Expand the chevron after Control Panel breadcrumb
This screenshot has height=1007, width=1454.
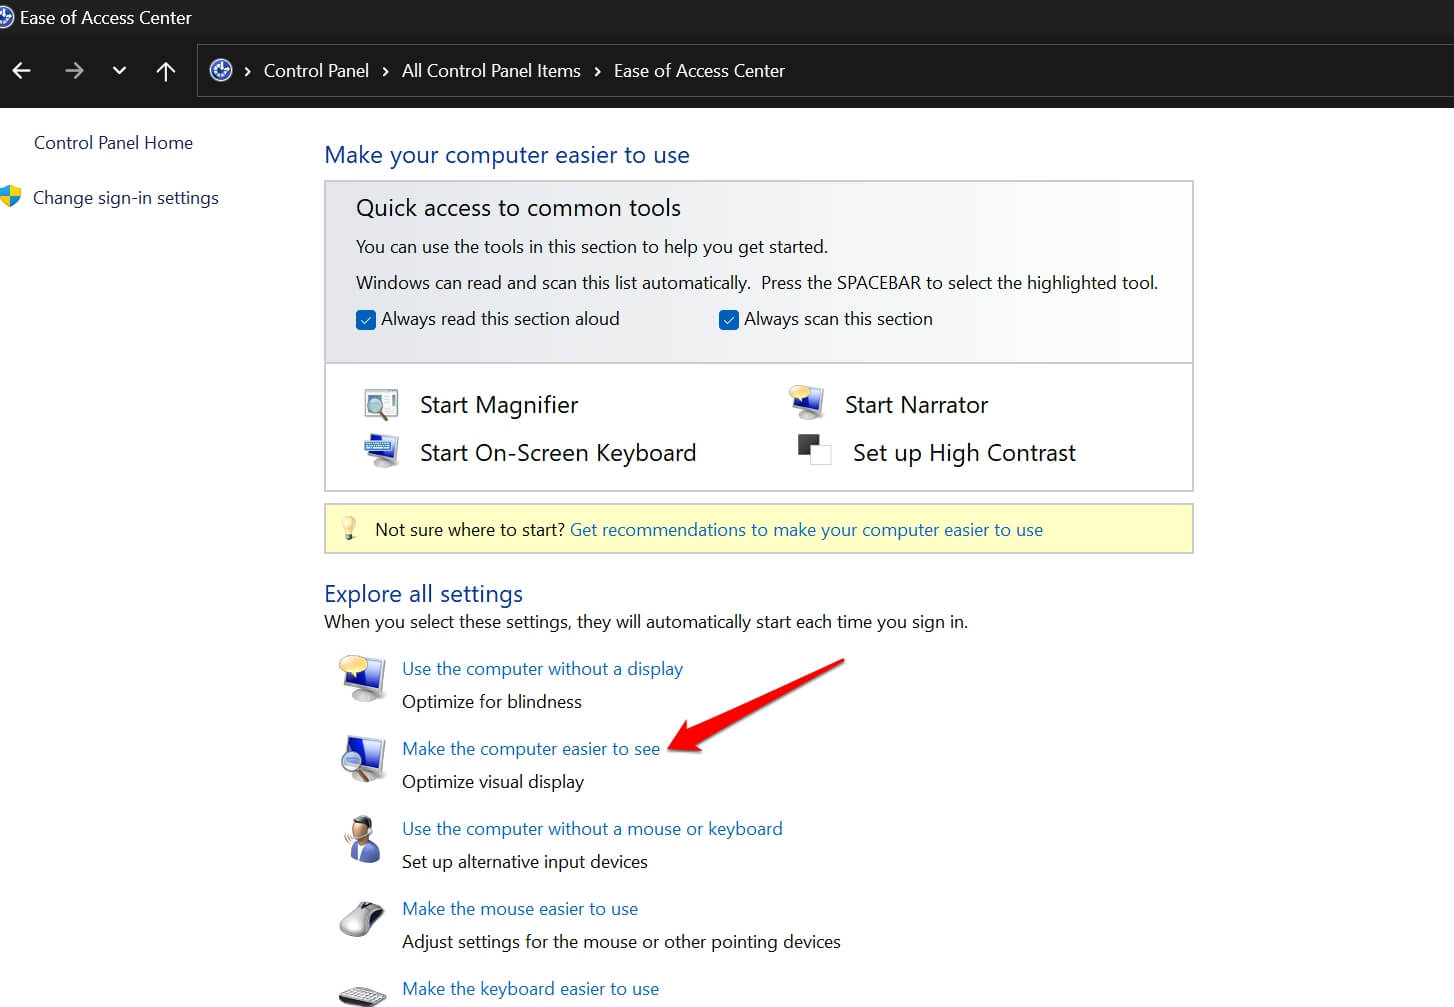pos(385,71)
